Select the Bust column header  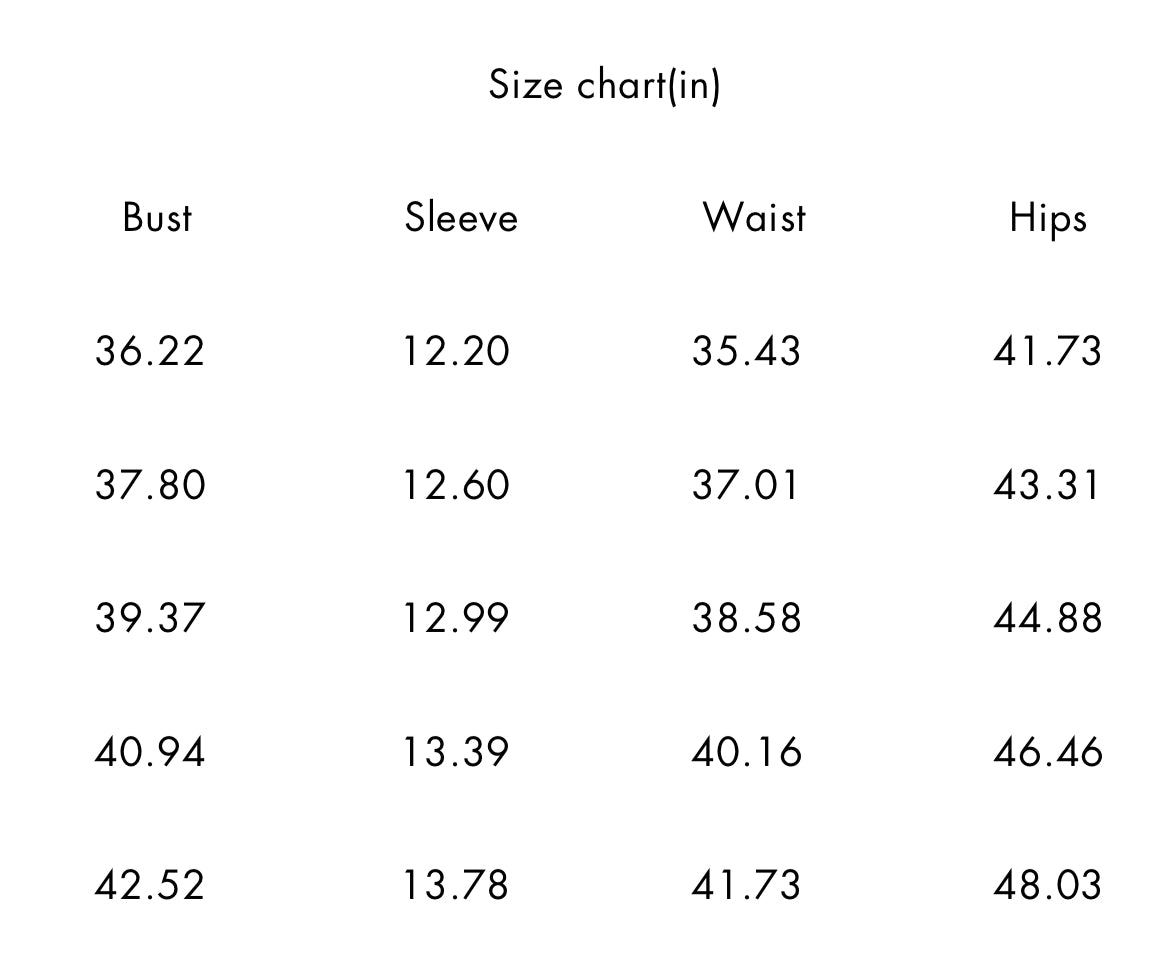click(x=157, y=218)
